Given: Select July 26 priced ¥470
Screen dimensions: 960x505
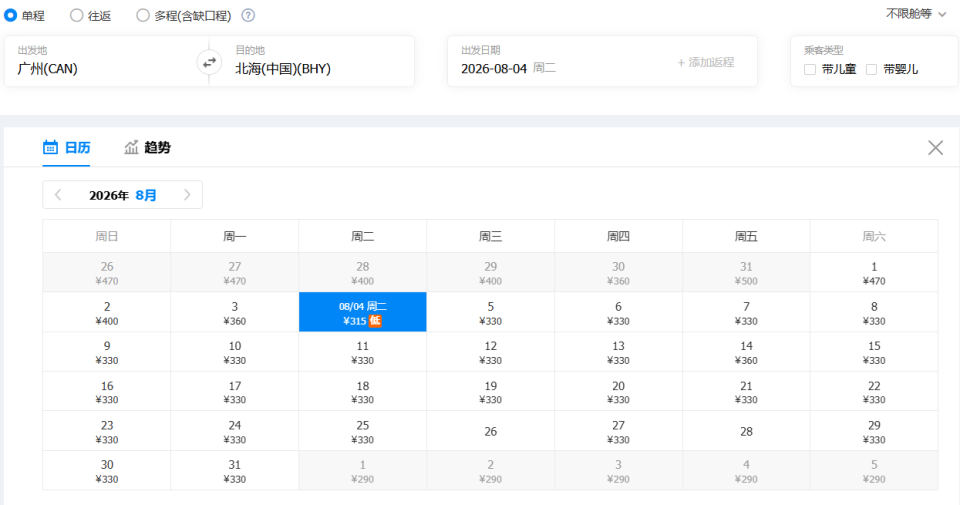Looking at the screenshot, I should click(107, 272).
